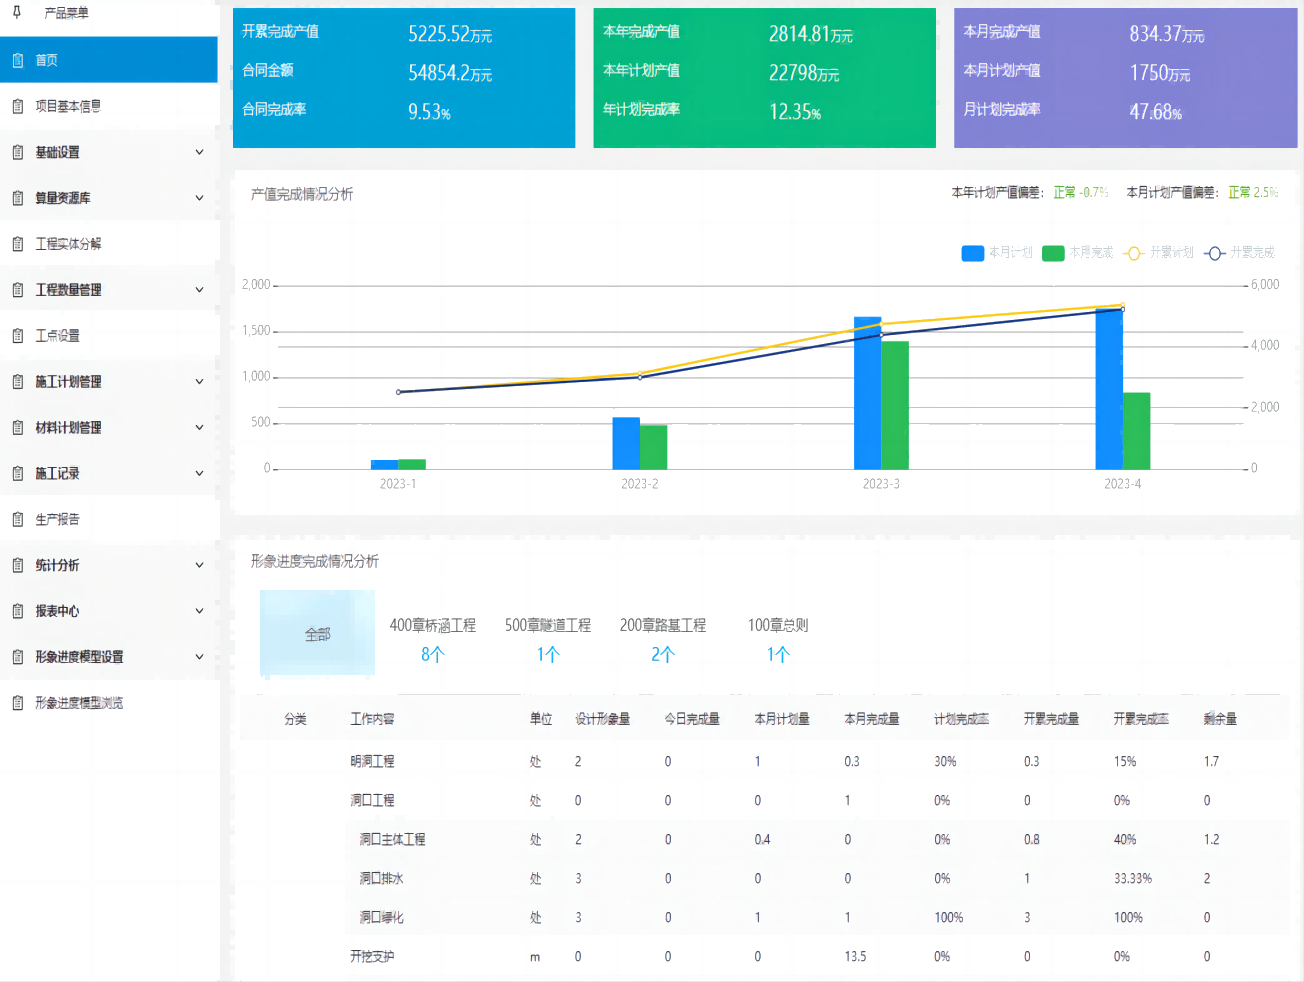Click the clipboard icon next to 首页
The width and height of the screenshot is (1304, 982).
18,60
